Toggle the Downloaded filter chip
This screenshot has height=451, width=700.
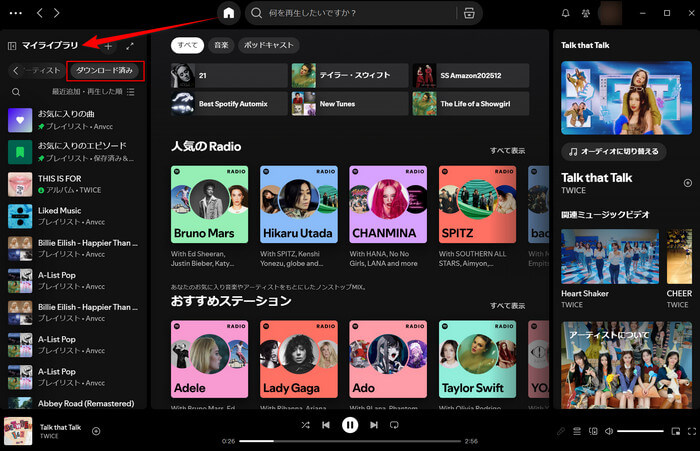(x=105, y=71)
